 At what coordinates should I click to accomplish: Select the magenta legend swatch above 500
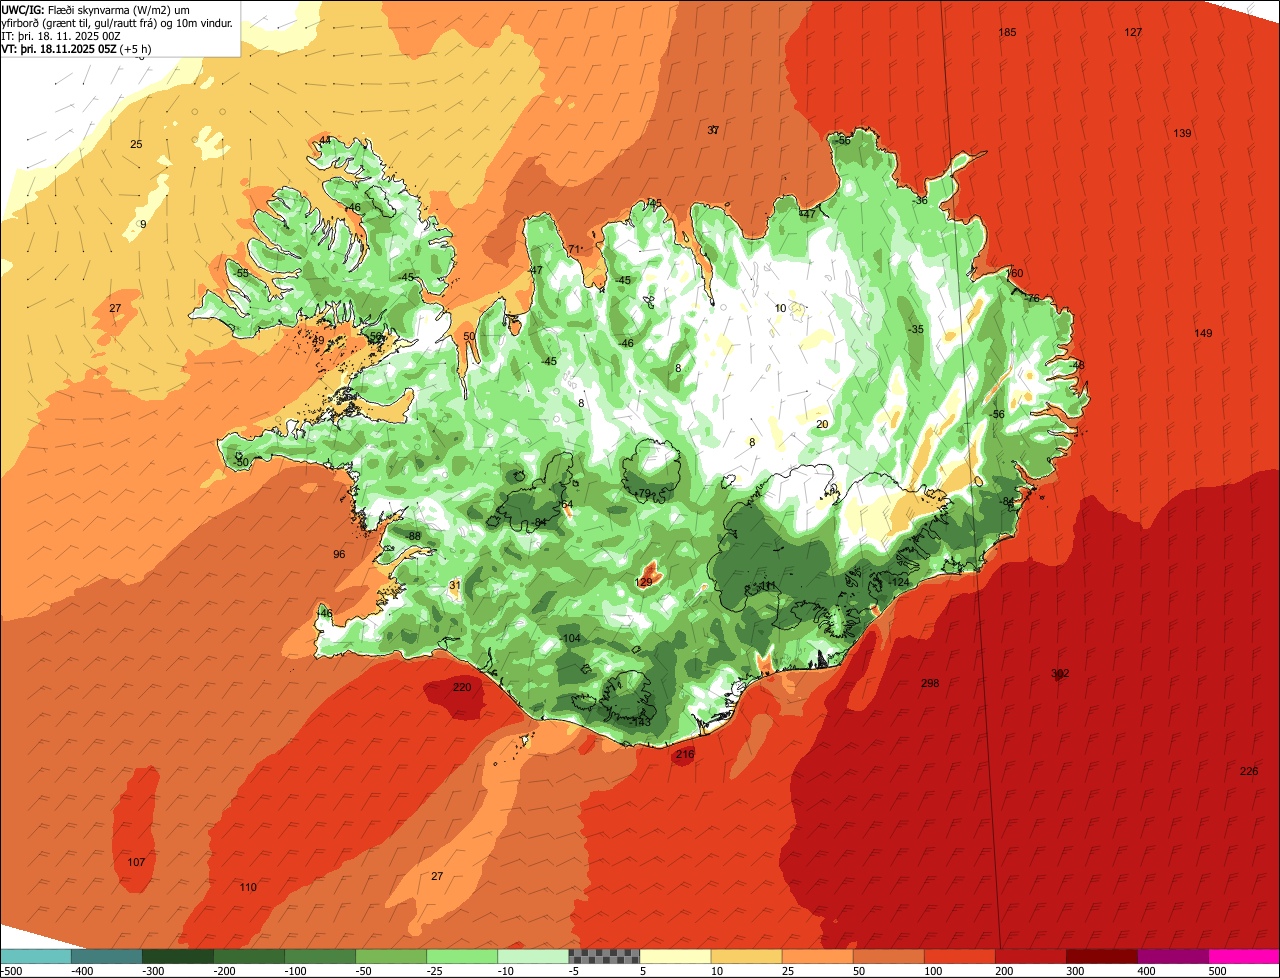1244,956
